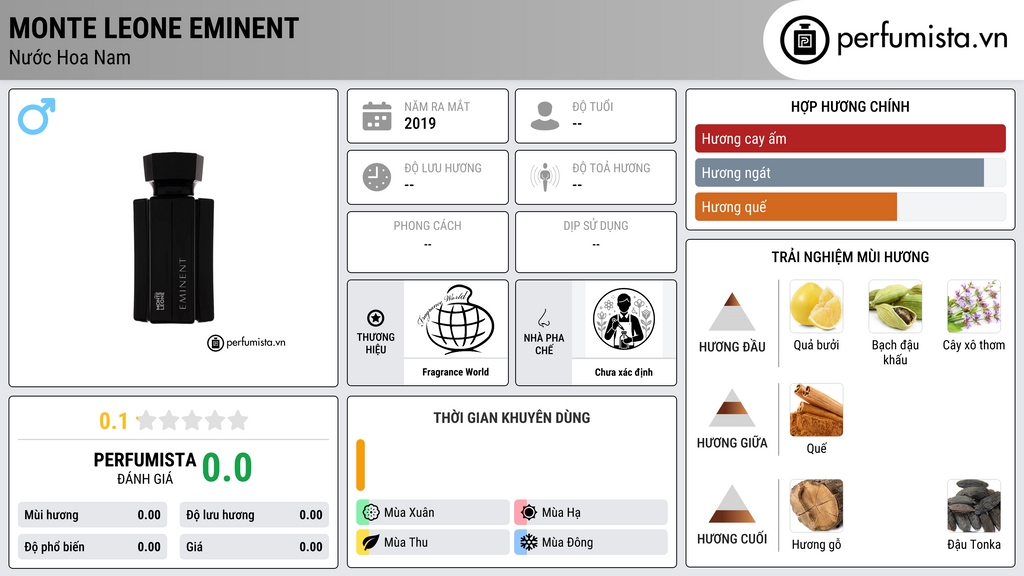Click the Dịp sử dụng info box
Image resolution: width=1024 pixels, height=576 pixels.
coord(596,242)
